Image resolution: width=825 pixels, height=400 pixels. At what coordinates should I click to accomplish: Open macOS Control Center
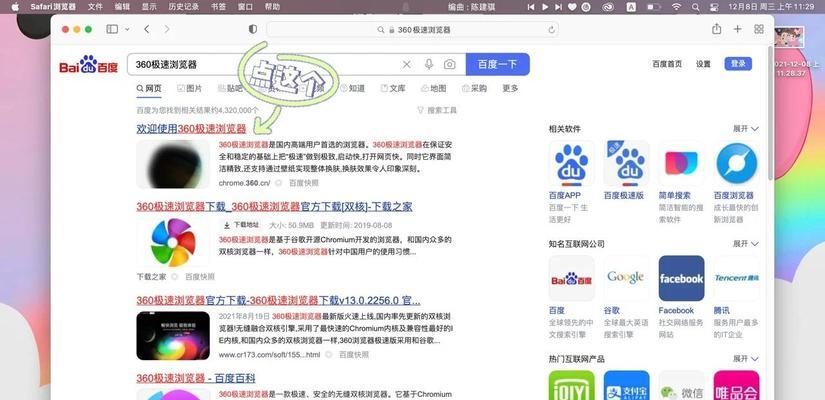pyautogui.click(x=714, y=7)
